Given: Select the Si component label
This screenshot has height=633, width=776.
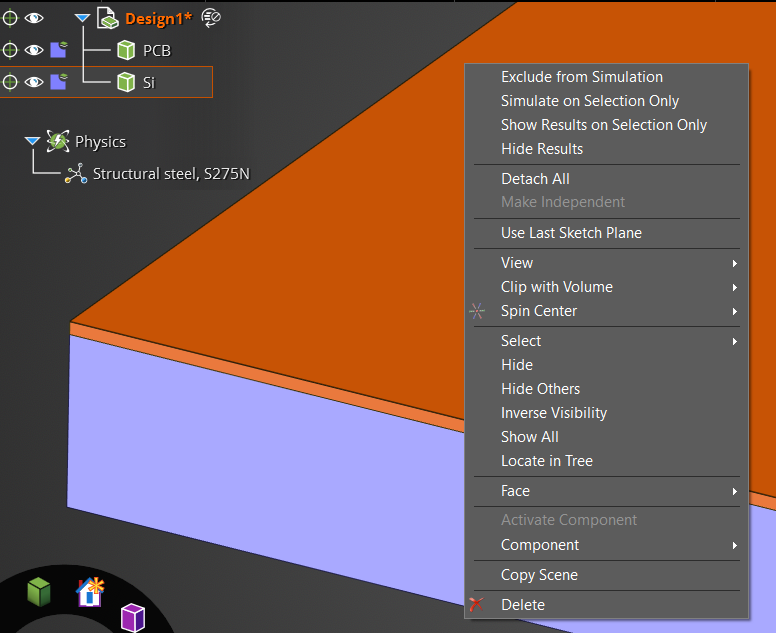Looking at the screenshot, I should coord(149,83).
